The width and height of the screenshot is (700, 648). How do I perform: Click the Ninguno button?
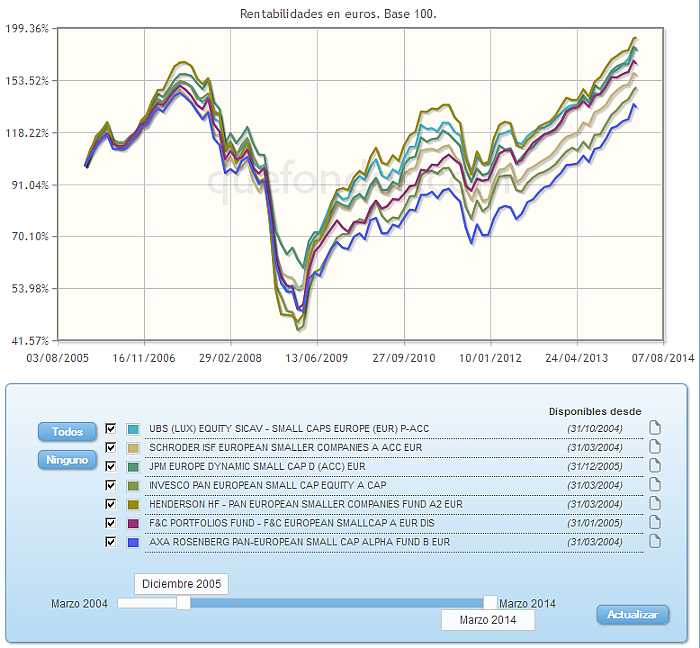click(67, 460)
